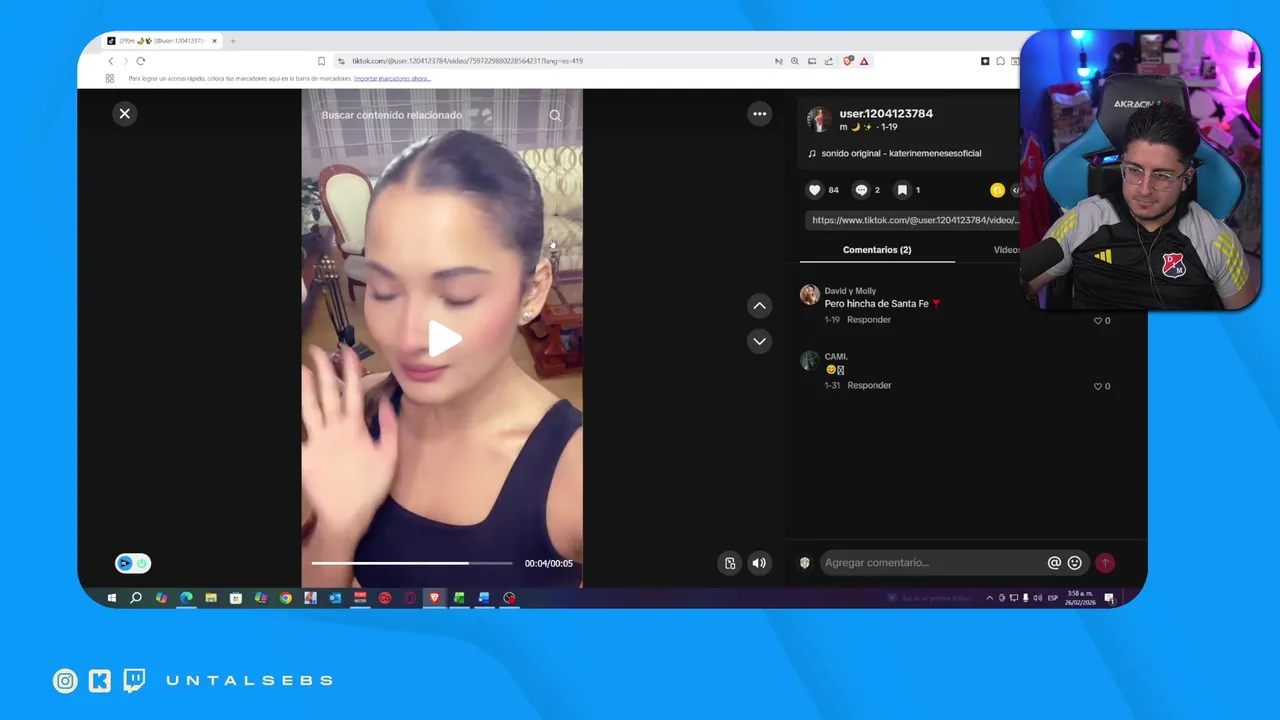Go to next video with down arrow
This screenshot has height=720, width=1280.
pos(760,342)
